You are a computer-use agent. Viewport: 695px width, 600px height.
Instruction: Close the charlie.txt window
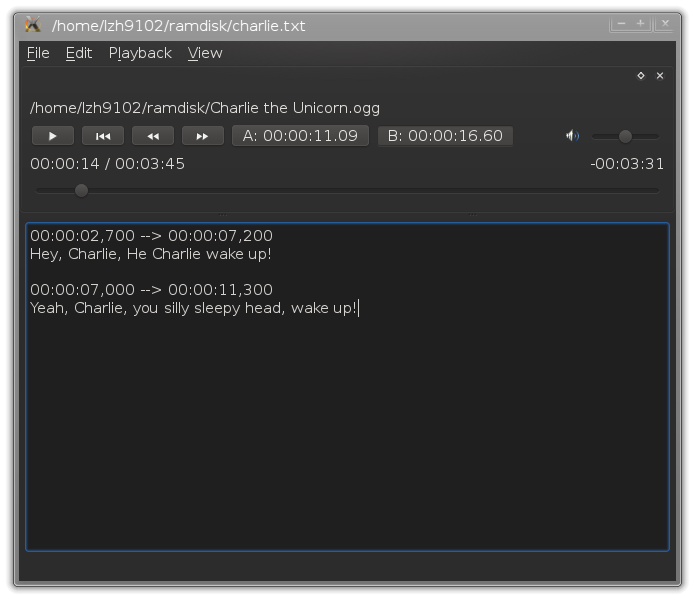665,23
